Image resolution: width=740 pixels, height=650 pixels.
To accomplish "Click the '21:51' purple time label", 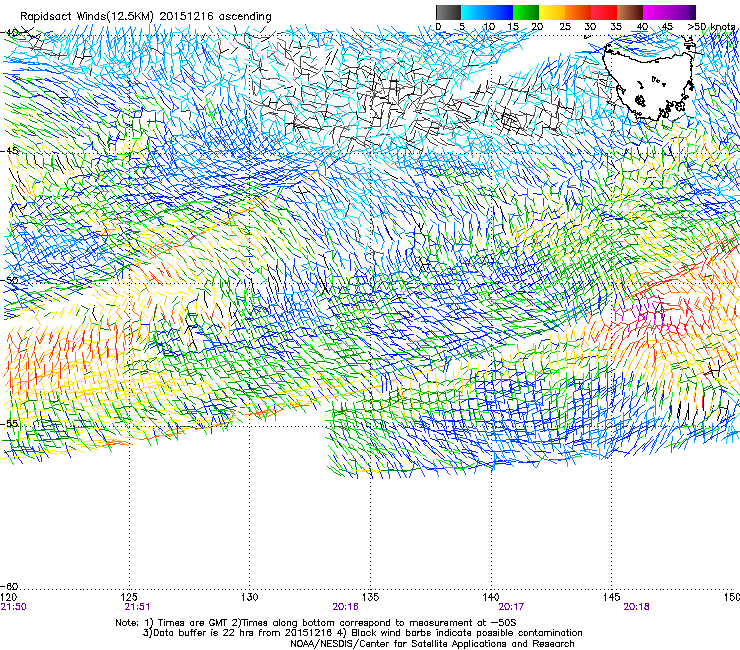I will pos(137,607).
